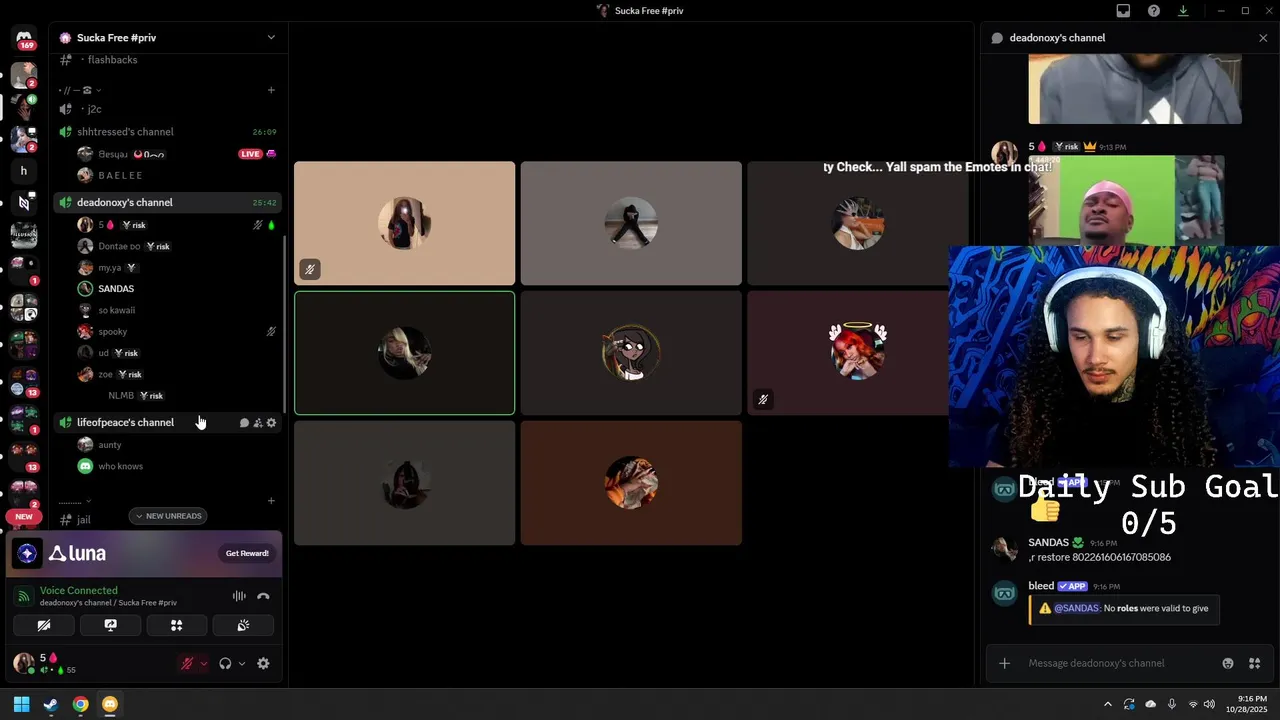
Task: Select cartoon glasses avatar participant tile
Action: tap(631, 353)
